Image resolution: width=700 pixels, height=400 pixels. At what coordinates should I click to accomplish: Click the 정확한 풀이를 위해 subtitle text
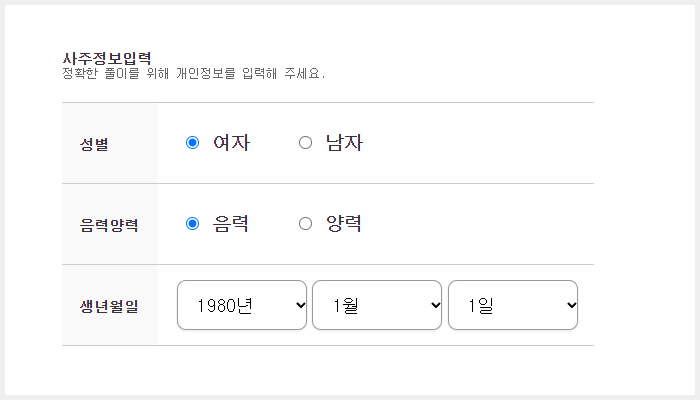[x=116, y=73]
